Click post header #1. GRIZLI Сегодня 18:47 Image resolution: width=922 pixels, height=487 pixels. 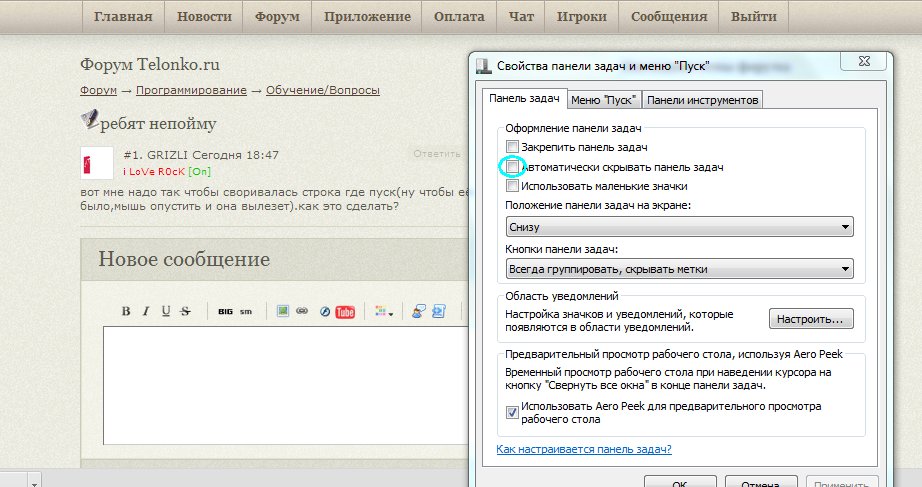click(201, 155)
